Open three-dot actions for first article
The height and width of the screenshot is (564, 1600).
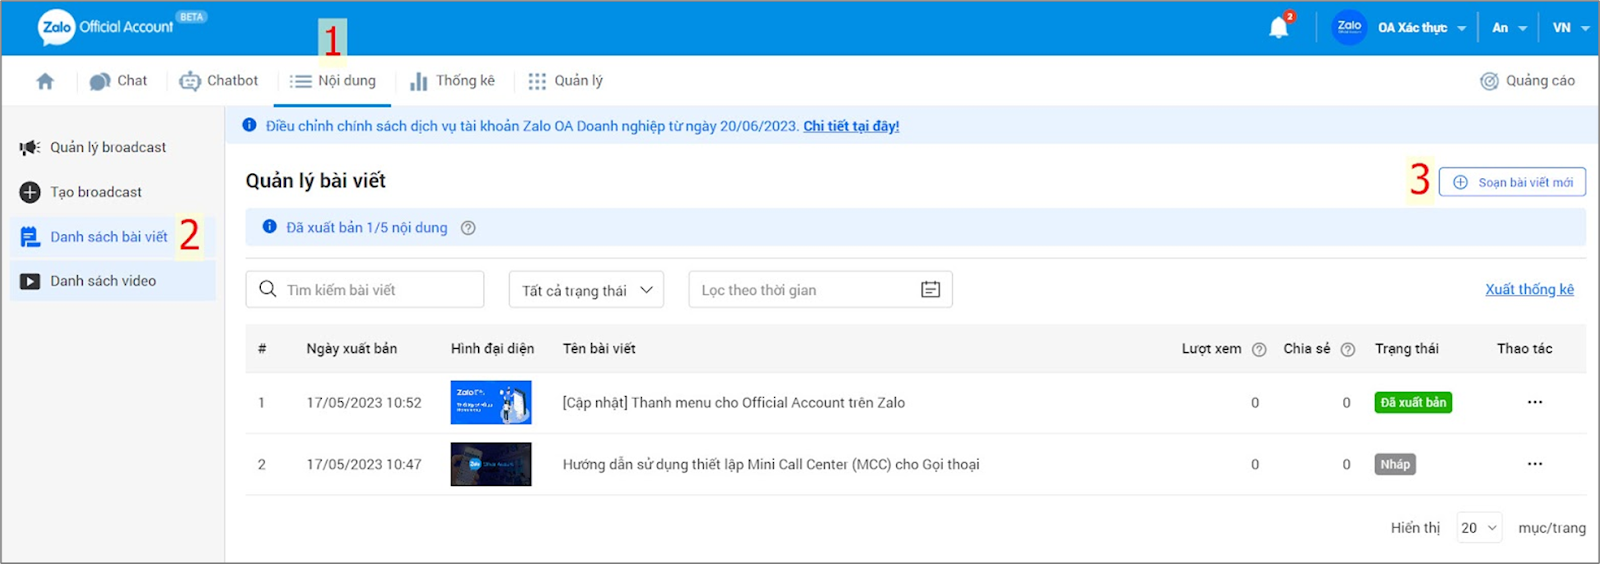[1534, 402]
